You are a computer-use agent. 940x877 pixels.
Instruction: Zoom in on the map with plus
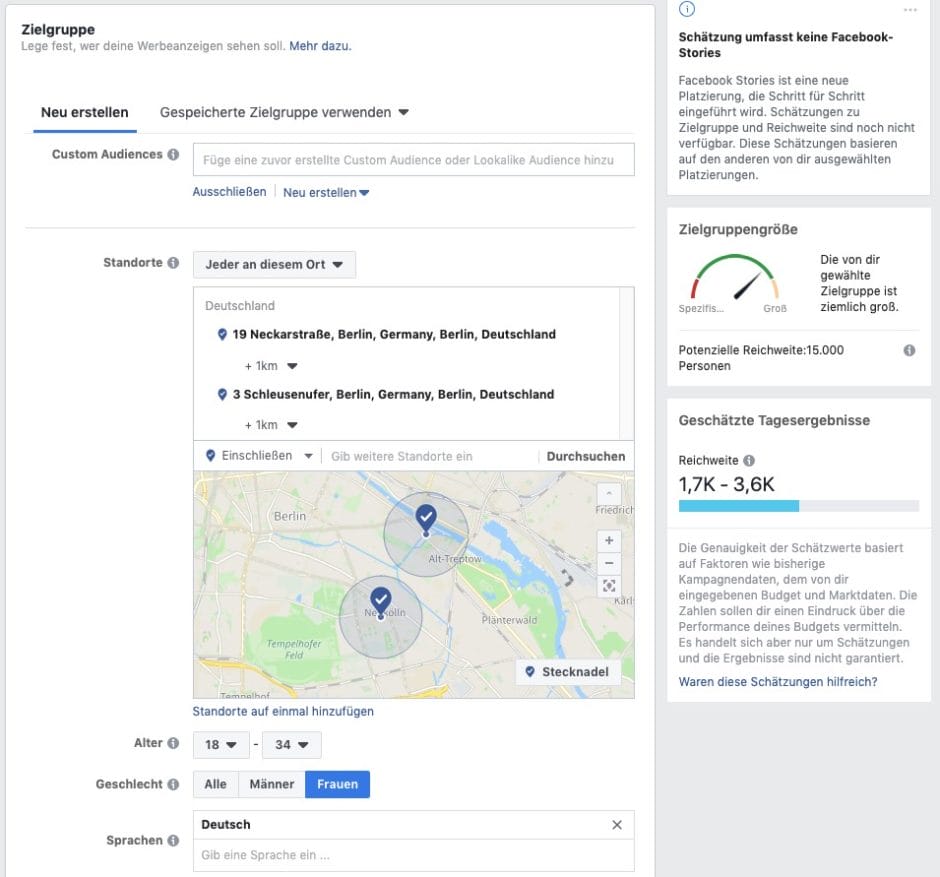(x=608, y=540)
